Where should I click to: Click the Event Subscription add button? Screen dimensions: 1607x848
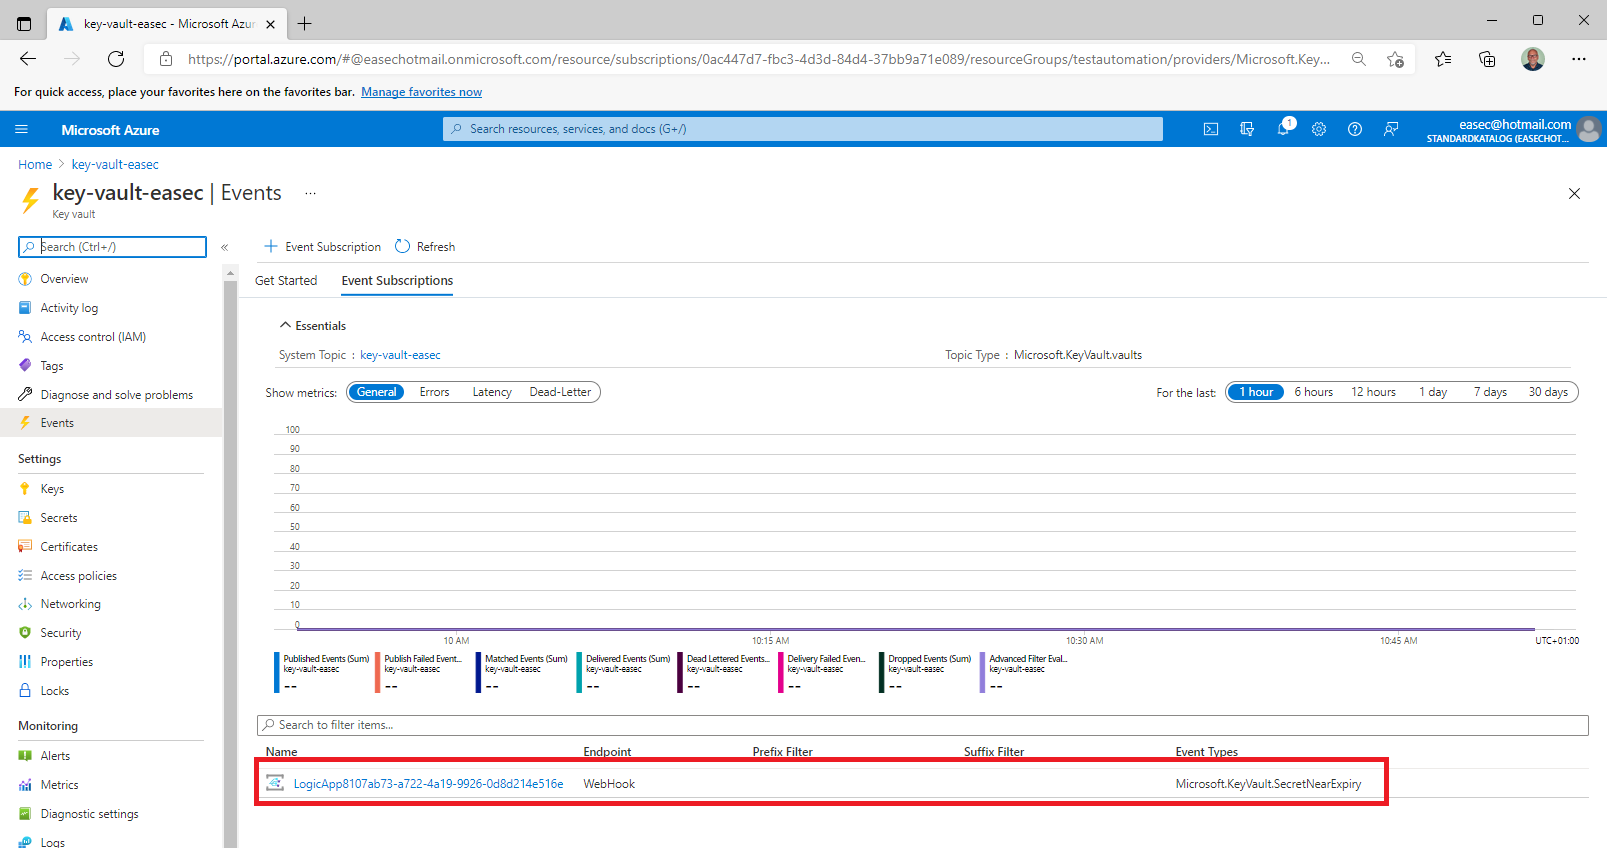coord(322,247)
